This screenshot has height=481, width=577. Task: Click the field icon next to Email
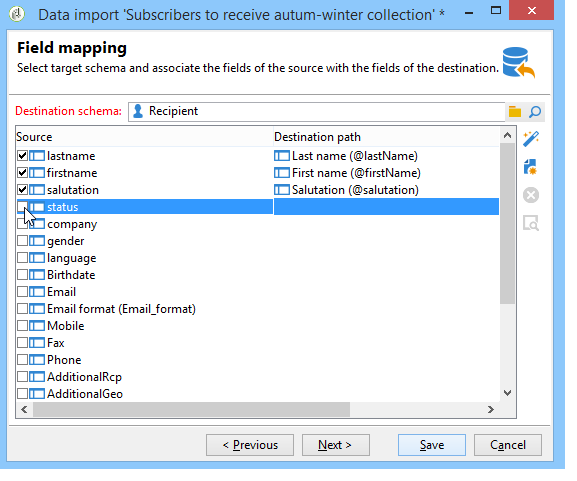tap(37, 292)
